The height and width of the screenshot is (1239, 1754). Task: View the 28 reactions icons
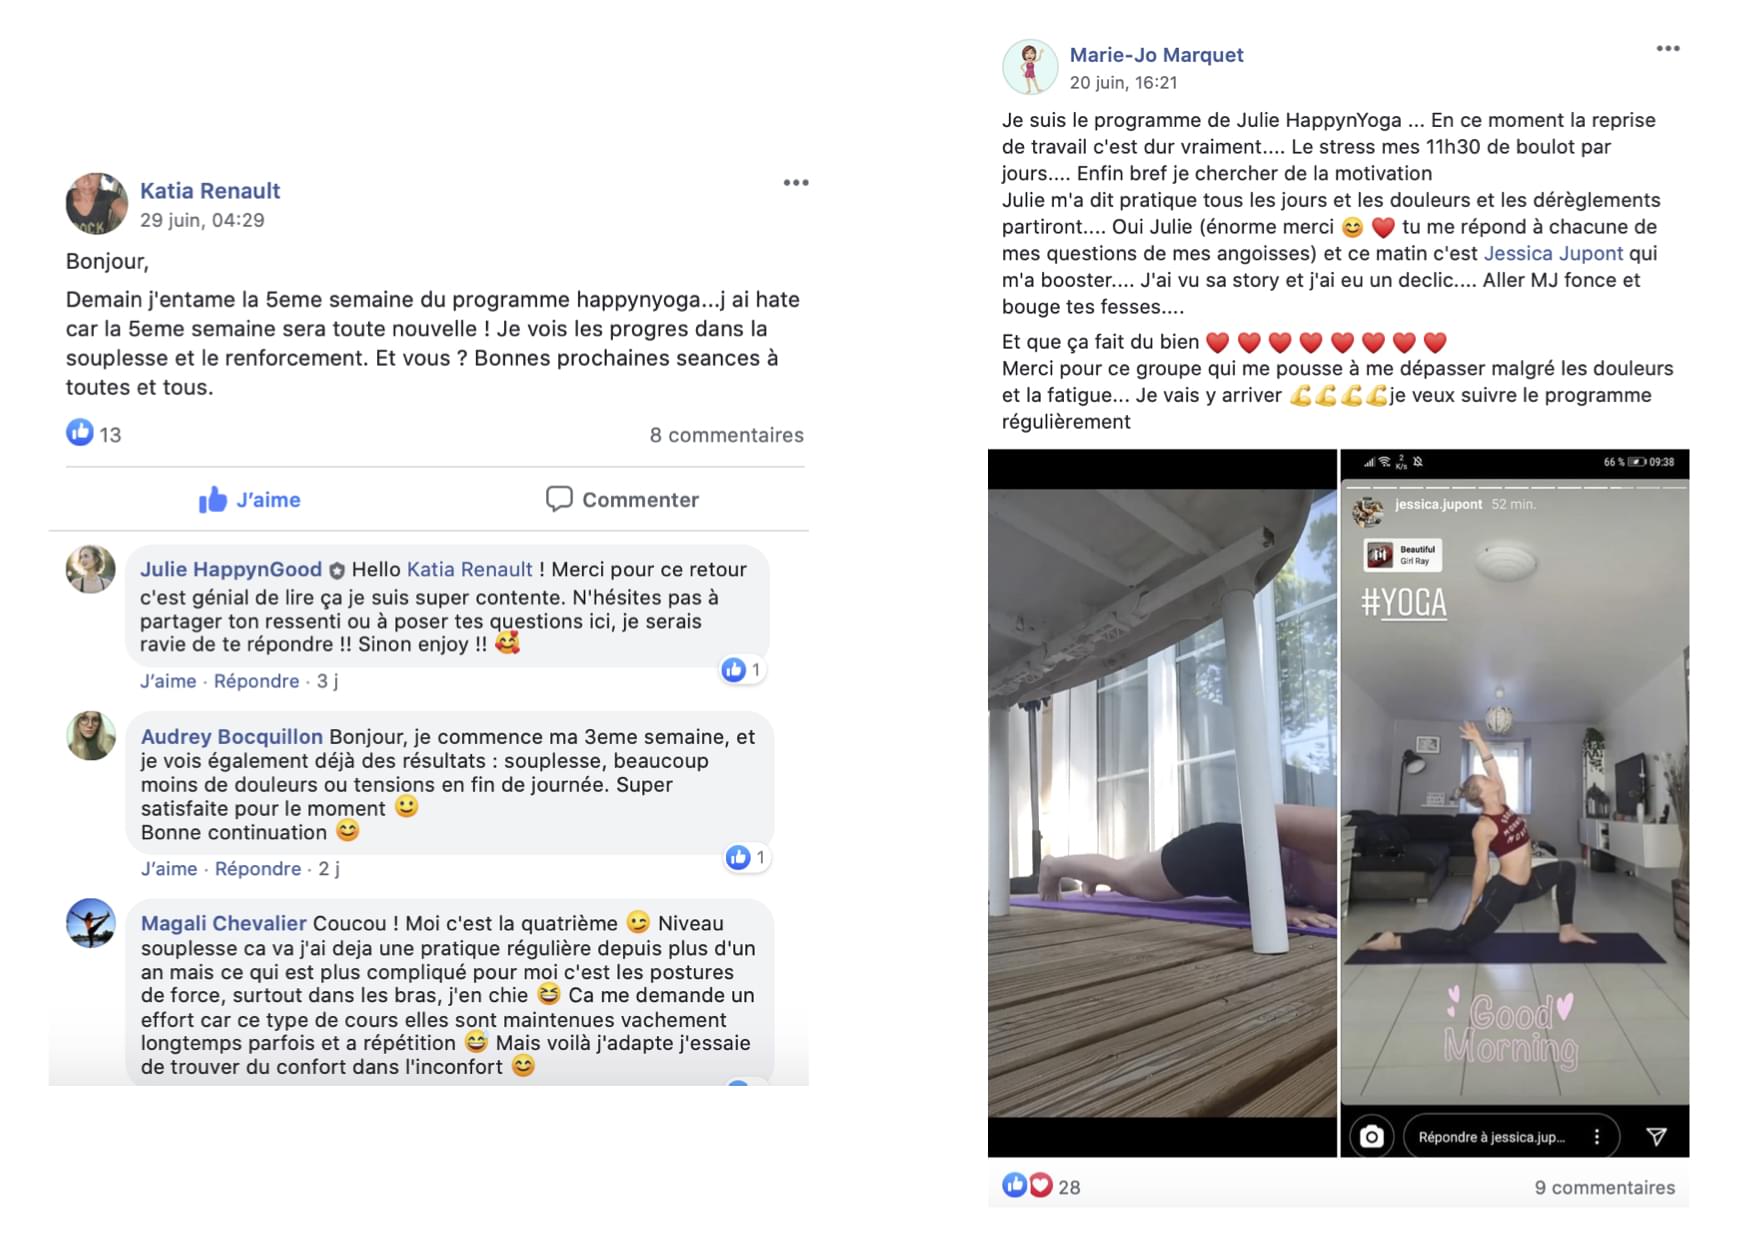pyautogui.click(x=1027, y=1186)
